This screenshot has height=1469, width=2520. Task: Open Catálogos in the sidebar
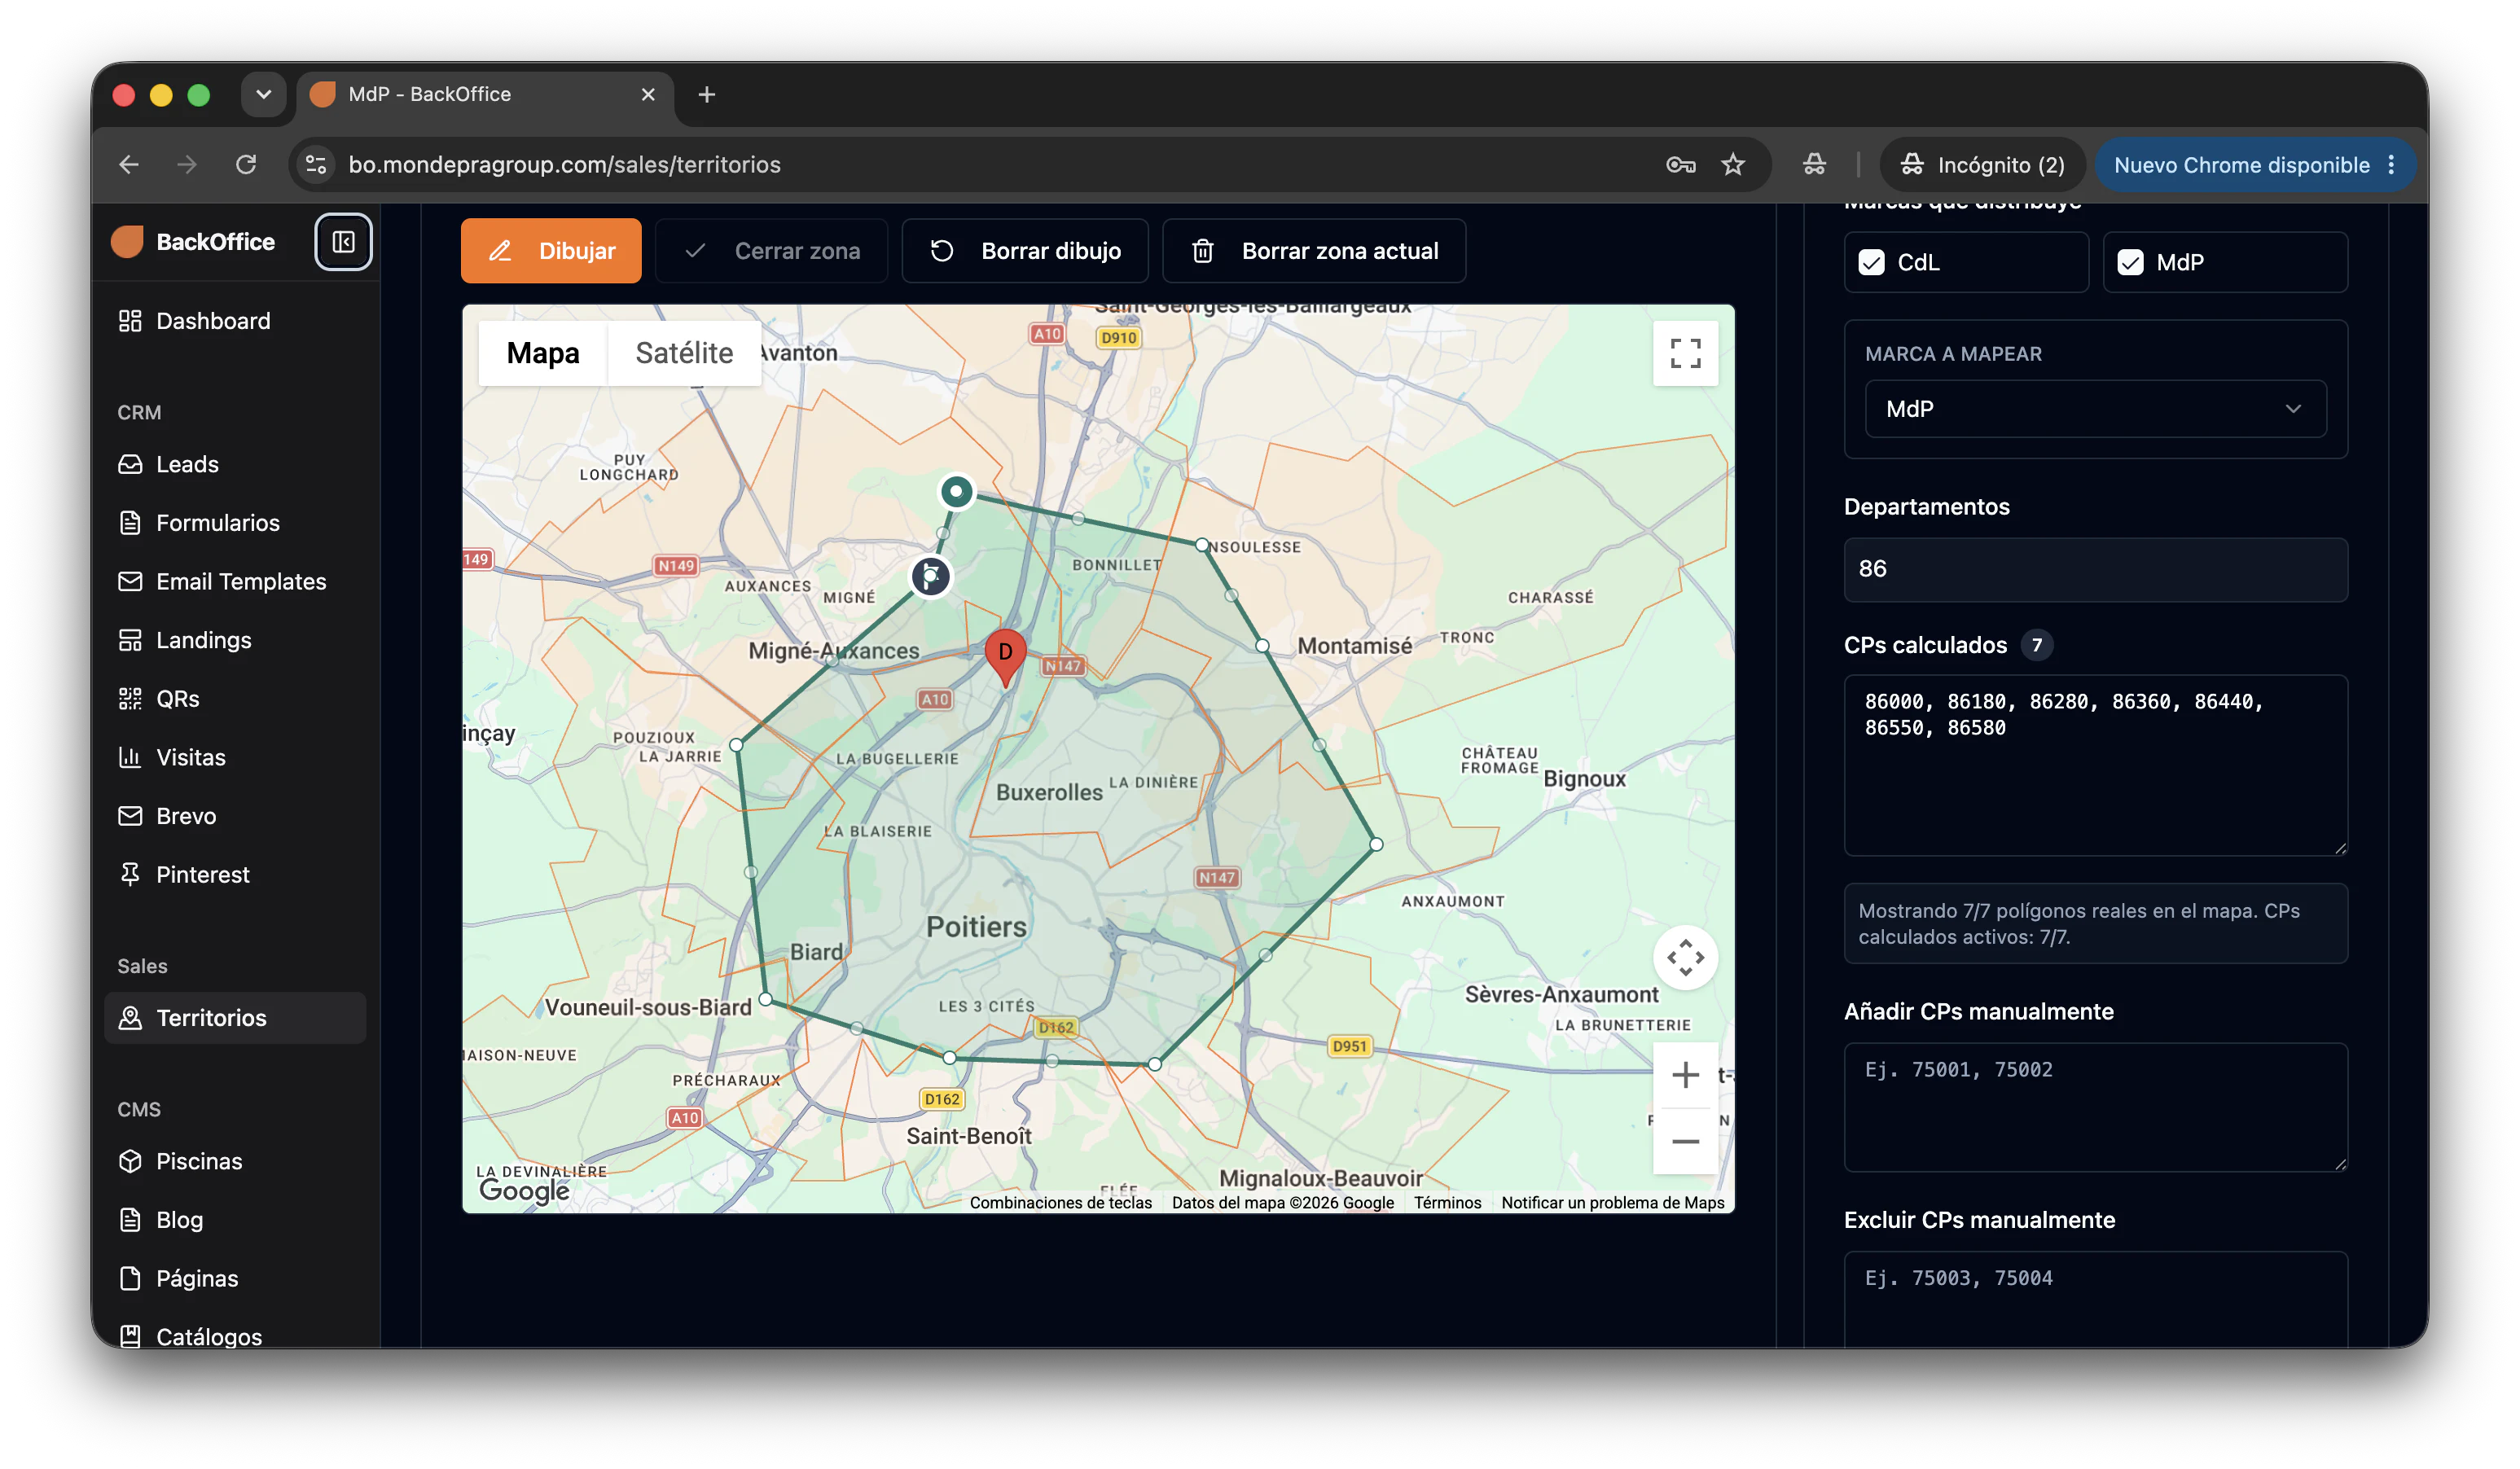pyautogui.click(x=235, y=1336)
